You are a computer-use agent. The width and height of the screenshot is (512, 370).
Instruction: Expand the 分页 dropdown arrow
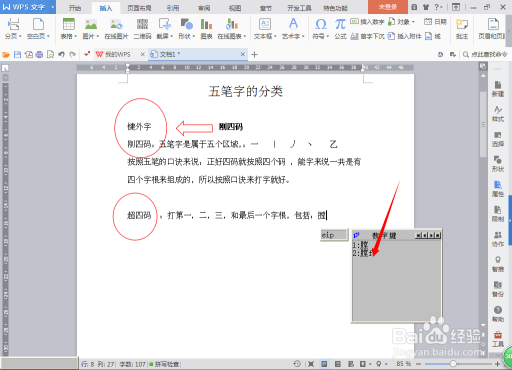(x=20, y=36)
